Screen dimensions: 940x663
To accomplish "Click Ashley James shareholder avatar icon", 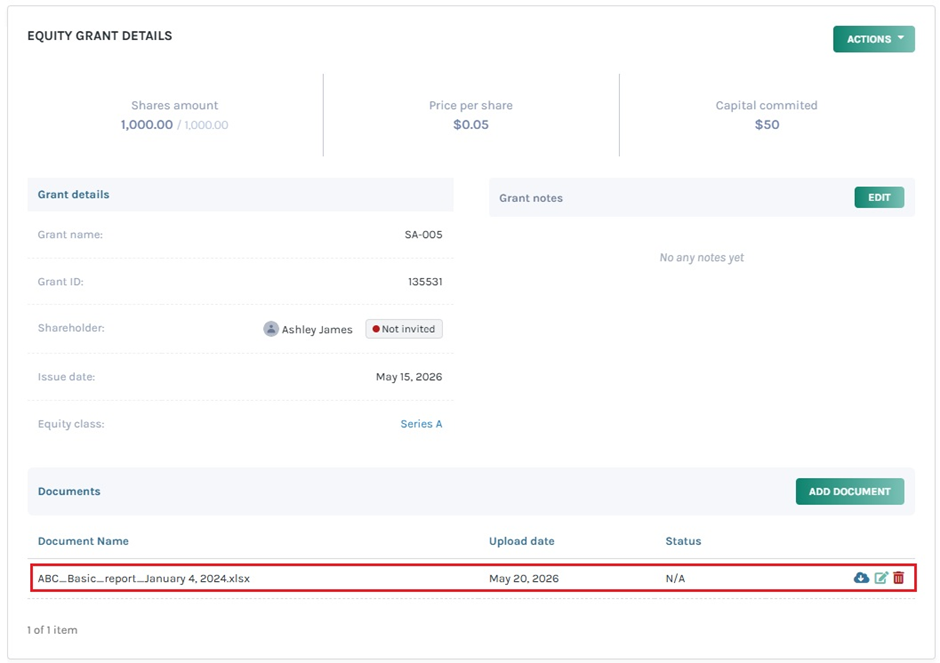I will (271, 329).
